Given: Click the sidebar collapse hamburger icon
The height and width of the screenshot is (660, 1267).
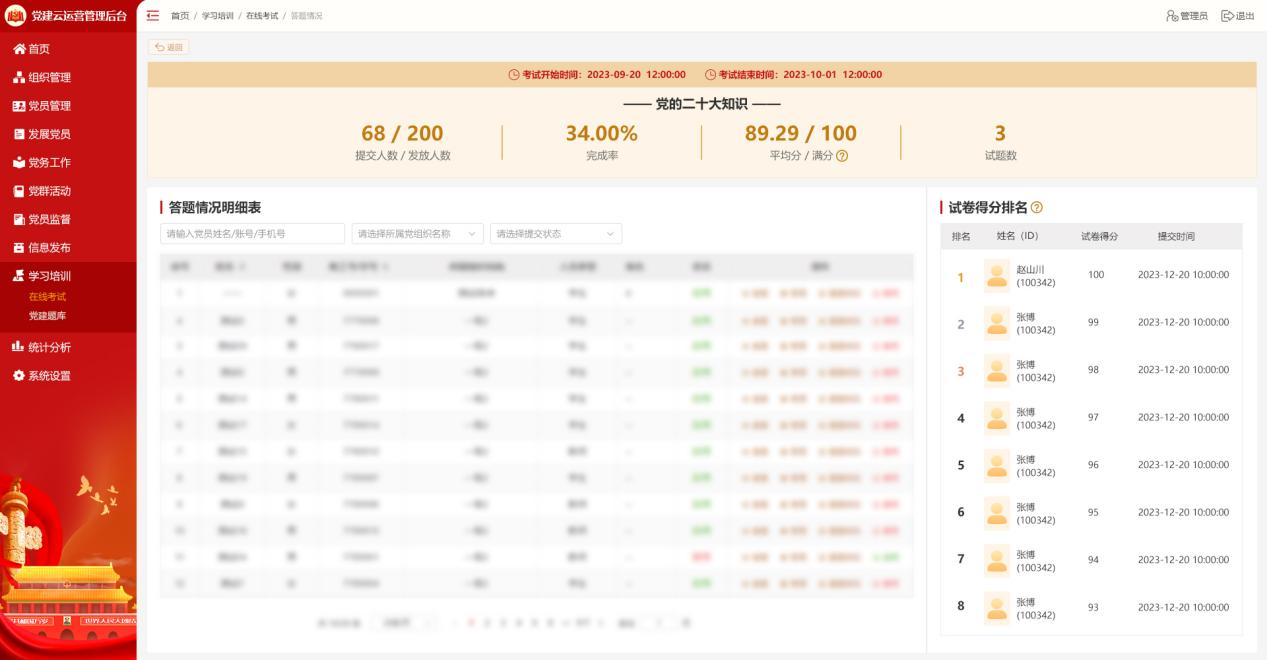Looking at the screenshot, I should (153, 16).
